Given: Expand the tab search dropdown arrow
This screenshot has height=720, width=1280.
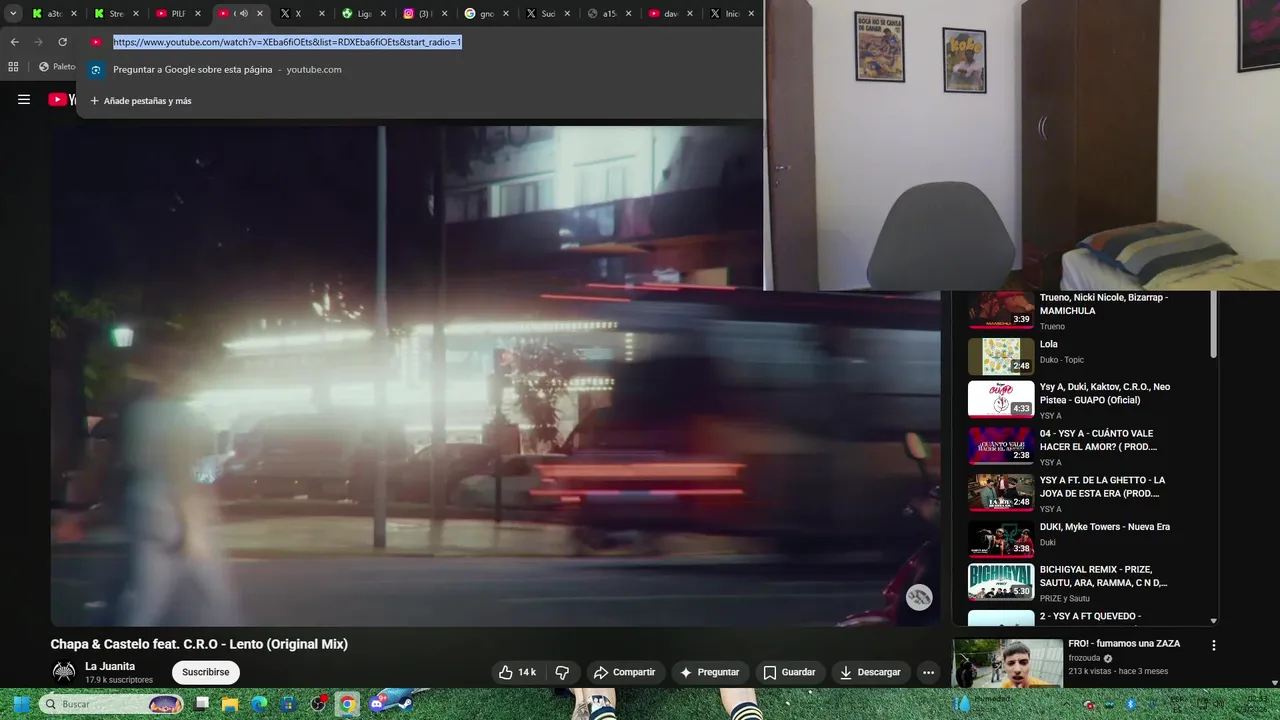Looking at the screenshot, I should pyautogui.click(x=13, y=14).
